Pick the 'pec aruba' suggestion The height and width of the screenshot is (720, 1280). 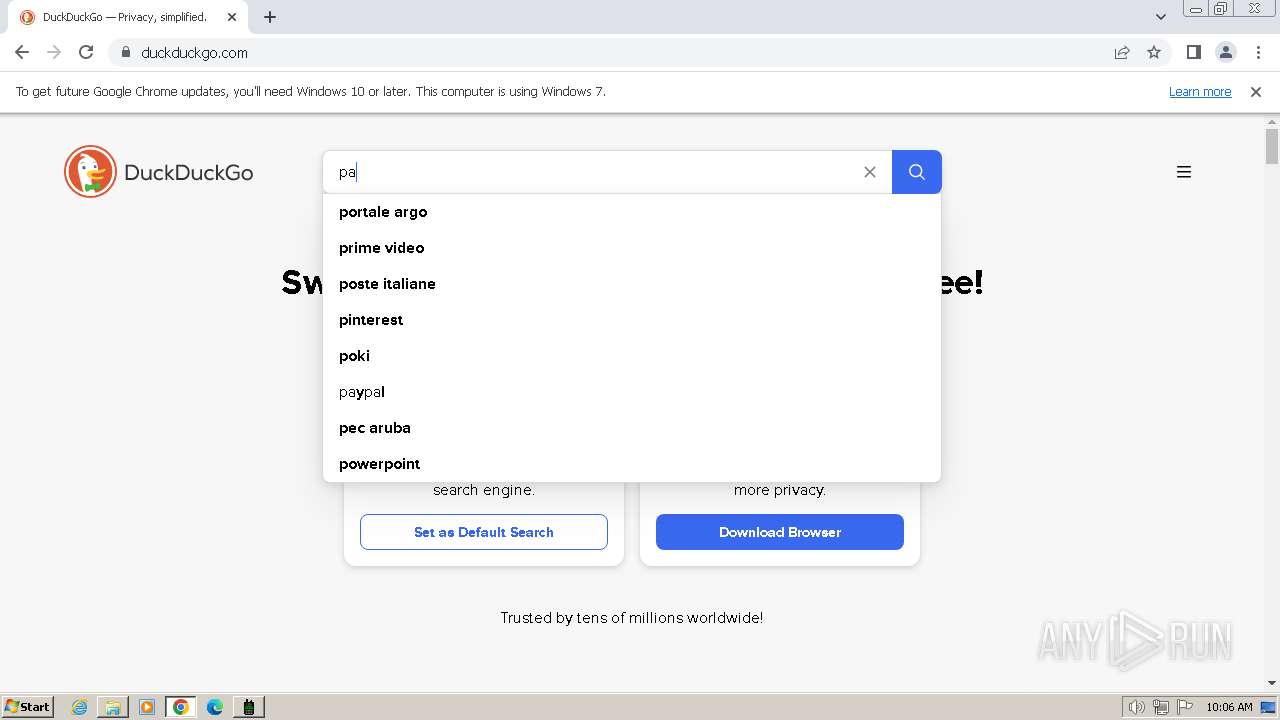tap(632, 428)
